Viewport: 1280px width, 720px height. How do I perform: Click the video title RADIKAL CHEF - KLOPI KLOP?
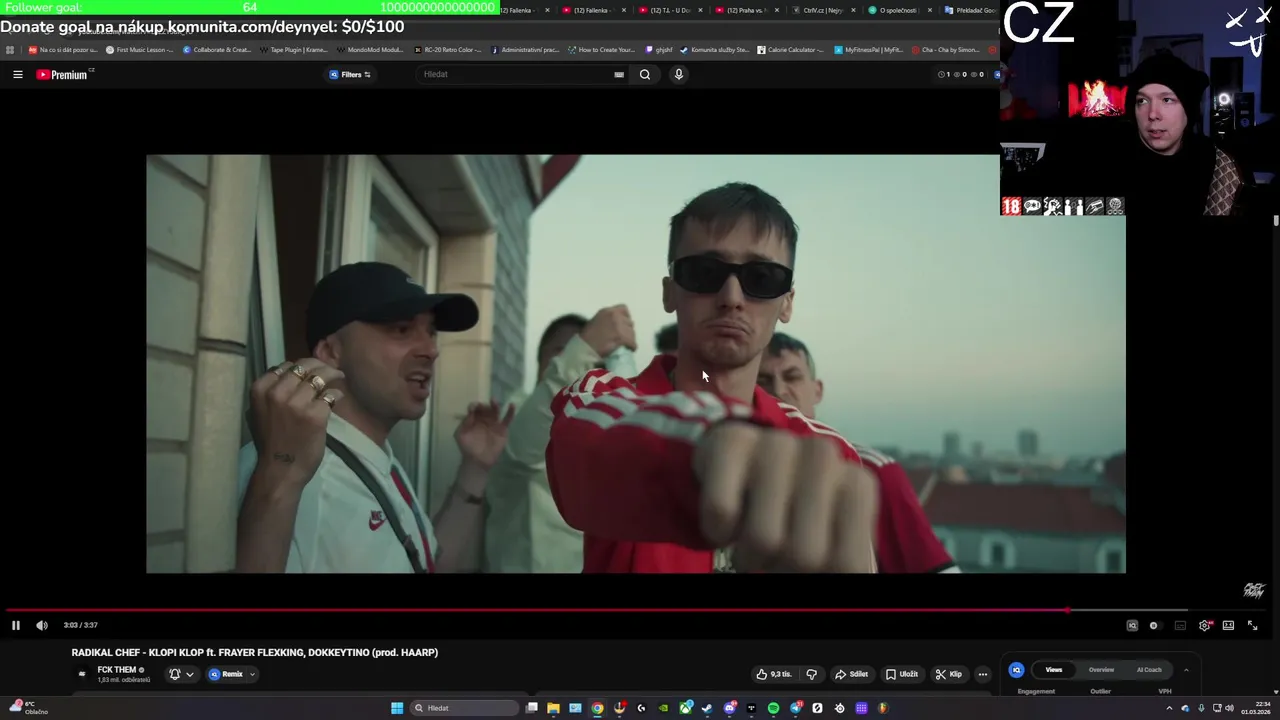click(255, 652)
